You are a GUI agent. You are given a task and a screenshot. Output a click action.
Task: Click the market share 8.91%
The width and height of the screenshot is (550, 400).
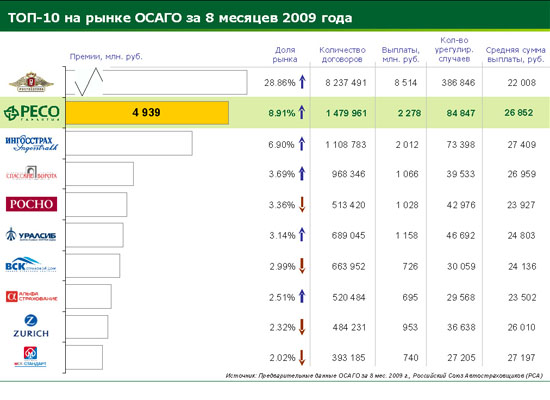pos(282,113)
